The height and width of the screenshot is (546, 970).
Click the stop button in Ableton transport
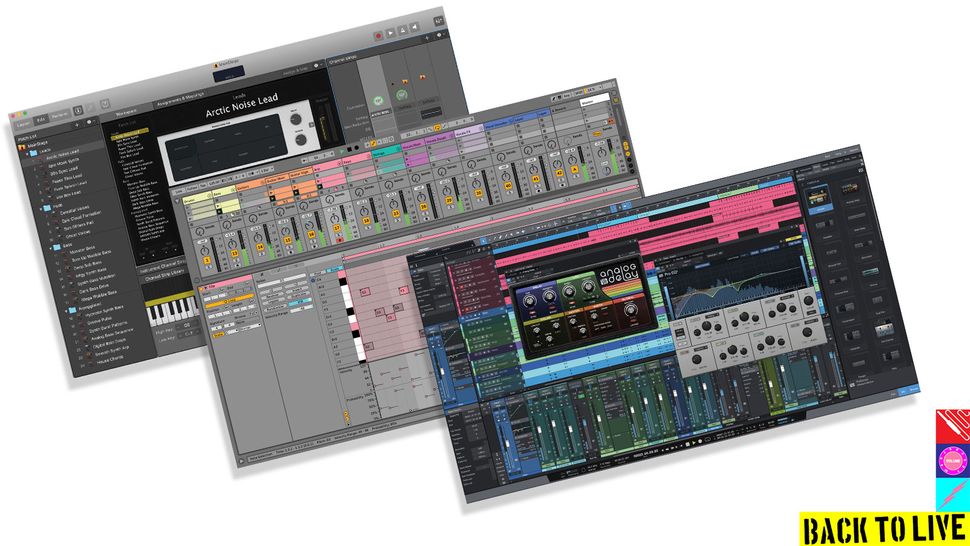(350, 150)
